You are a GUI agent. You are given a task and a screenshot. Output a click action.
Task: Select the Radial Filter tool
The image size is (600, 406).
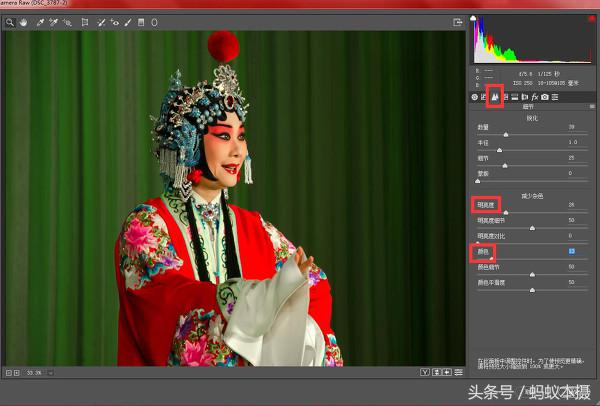pos(154,23)
